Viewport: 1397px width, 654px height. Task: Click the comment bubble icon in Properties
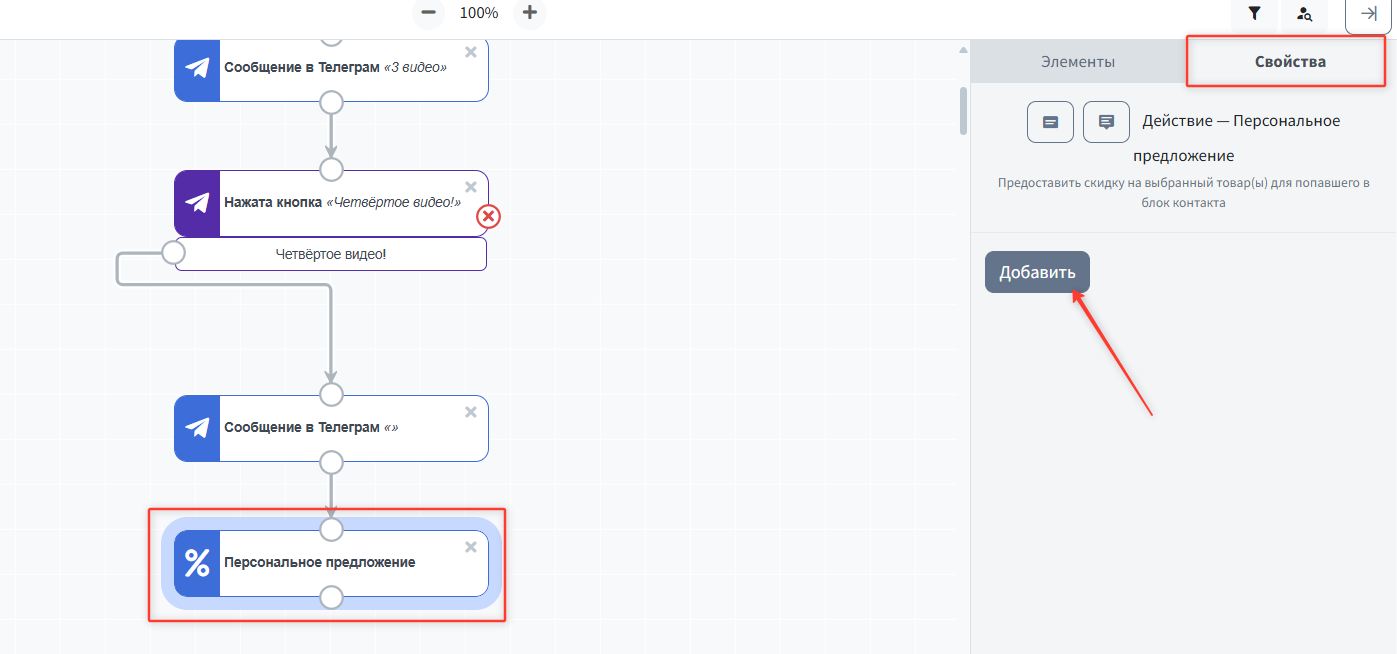point(1106,122)
